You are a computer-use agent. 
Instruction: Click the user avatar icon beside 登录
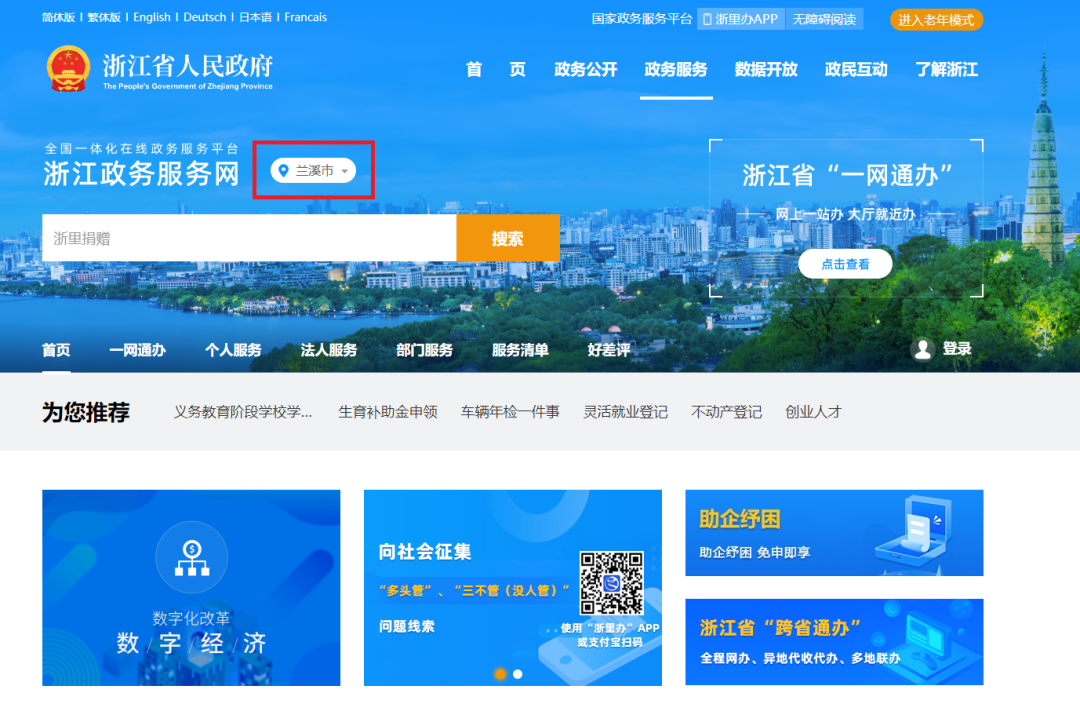coord(922,349)
